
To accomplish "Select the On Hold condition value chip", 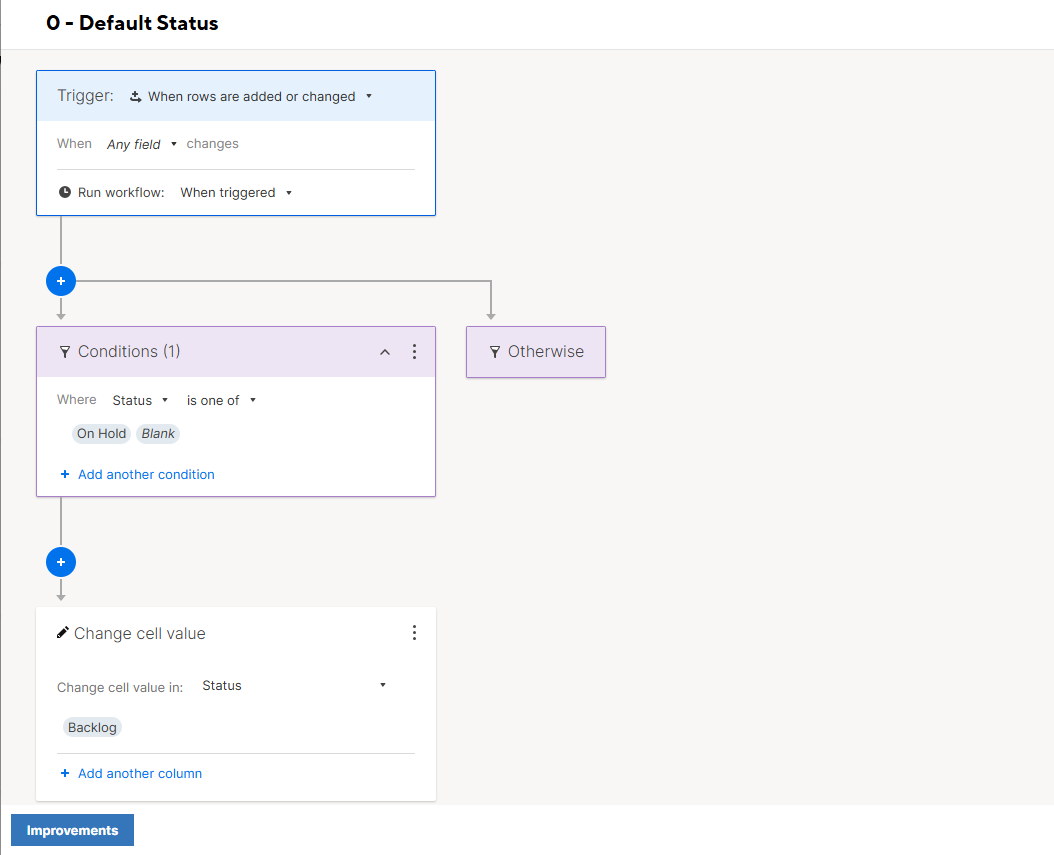I will tap(102, 433).
